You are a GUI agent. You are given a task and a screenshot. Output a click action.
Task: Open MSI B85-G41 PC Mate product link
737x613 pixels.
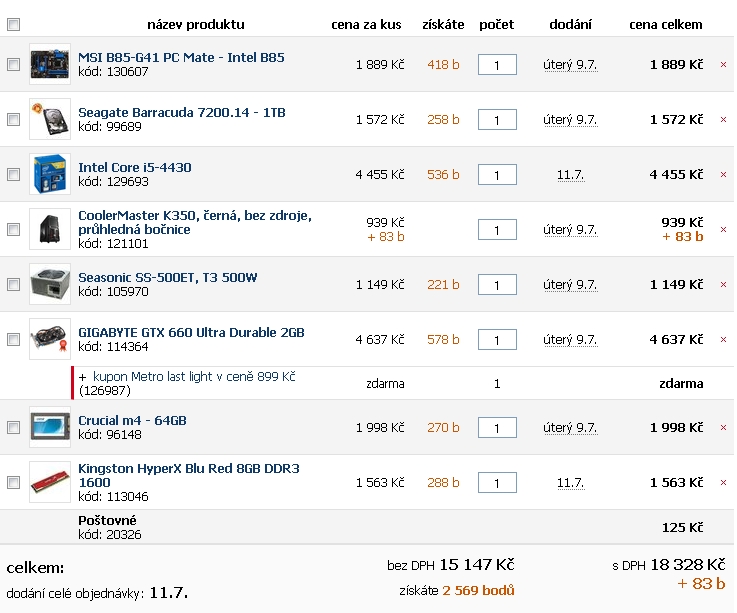pos(181,57)
